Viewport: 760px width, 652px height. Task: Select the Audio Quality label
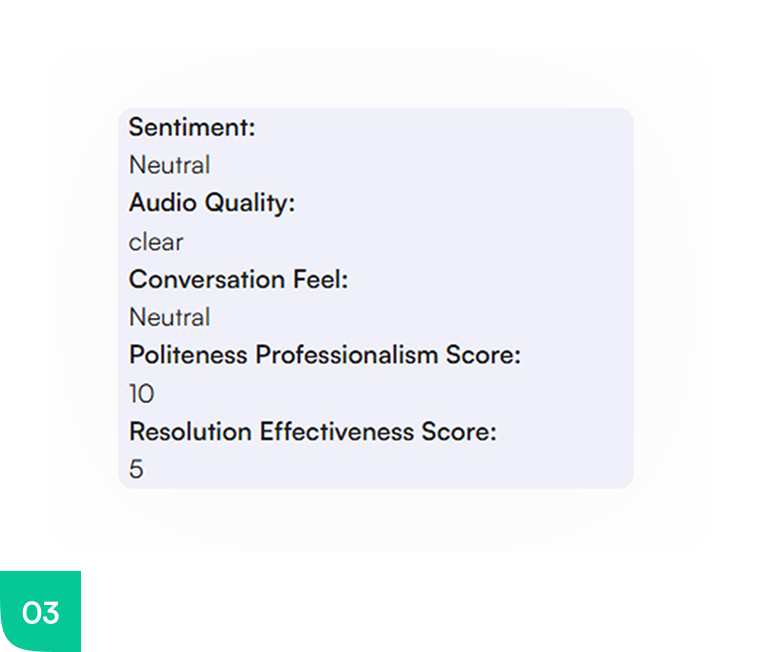[212, 203]
